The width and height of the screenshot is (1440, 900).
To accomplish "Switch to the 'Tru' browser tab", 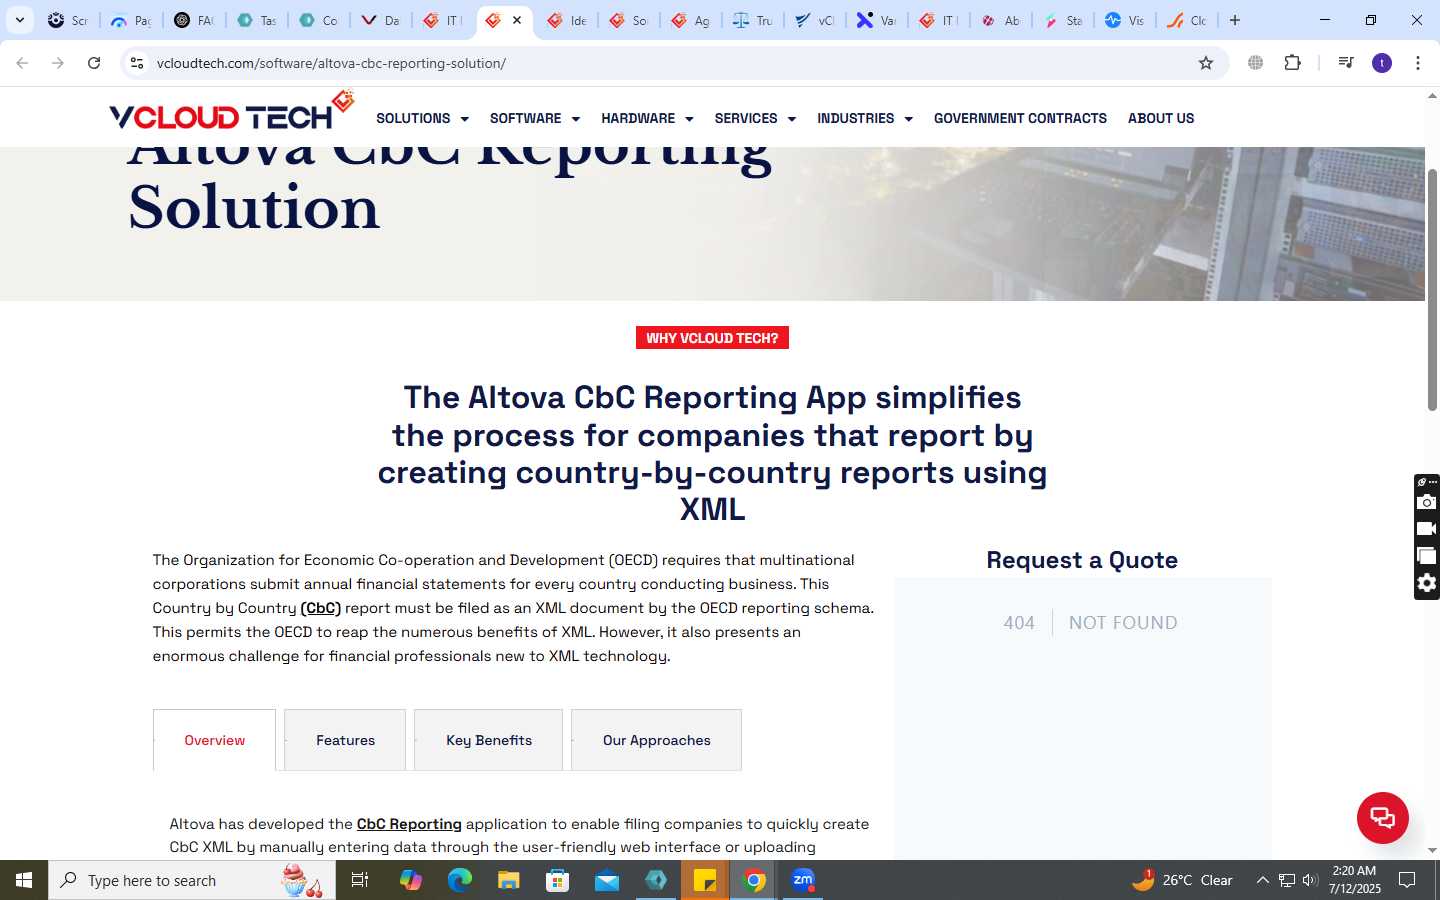I will pos(753,20).
